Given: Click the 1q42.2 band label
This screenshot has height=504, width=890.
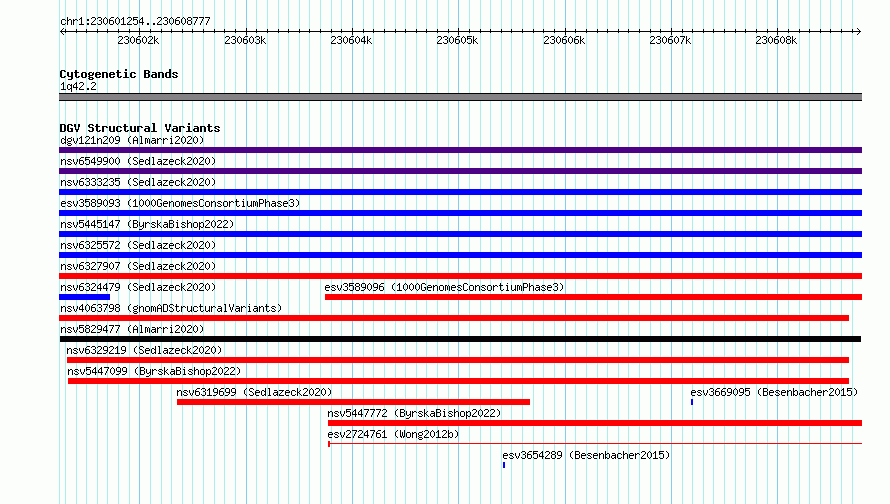Looking at the screenshot, I should 78,86.
